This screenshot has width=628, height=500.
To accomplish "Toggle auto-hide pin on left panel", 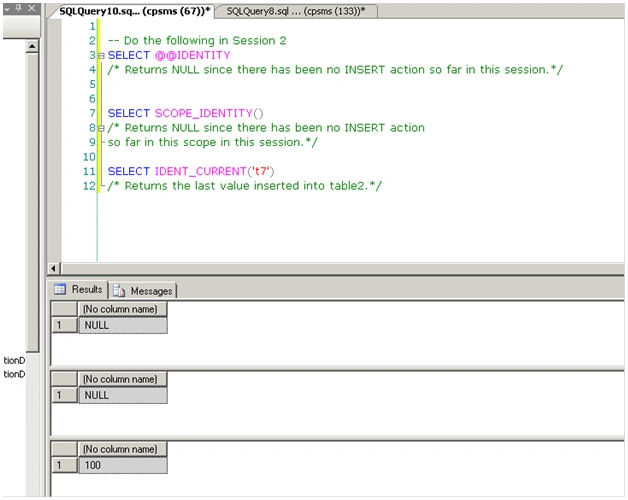I will [x=19, y=8].
